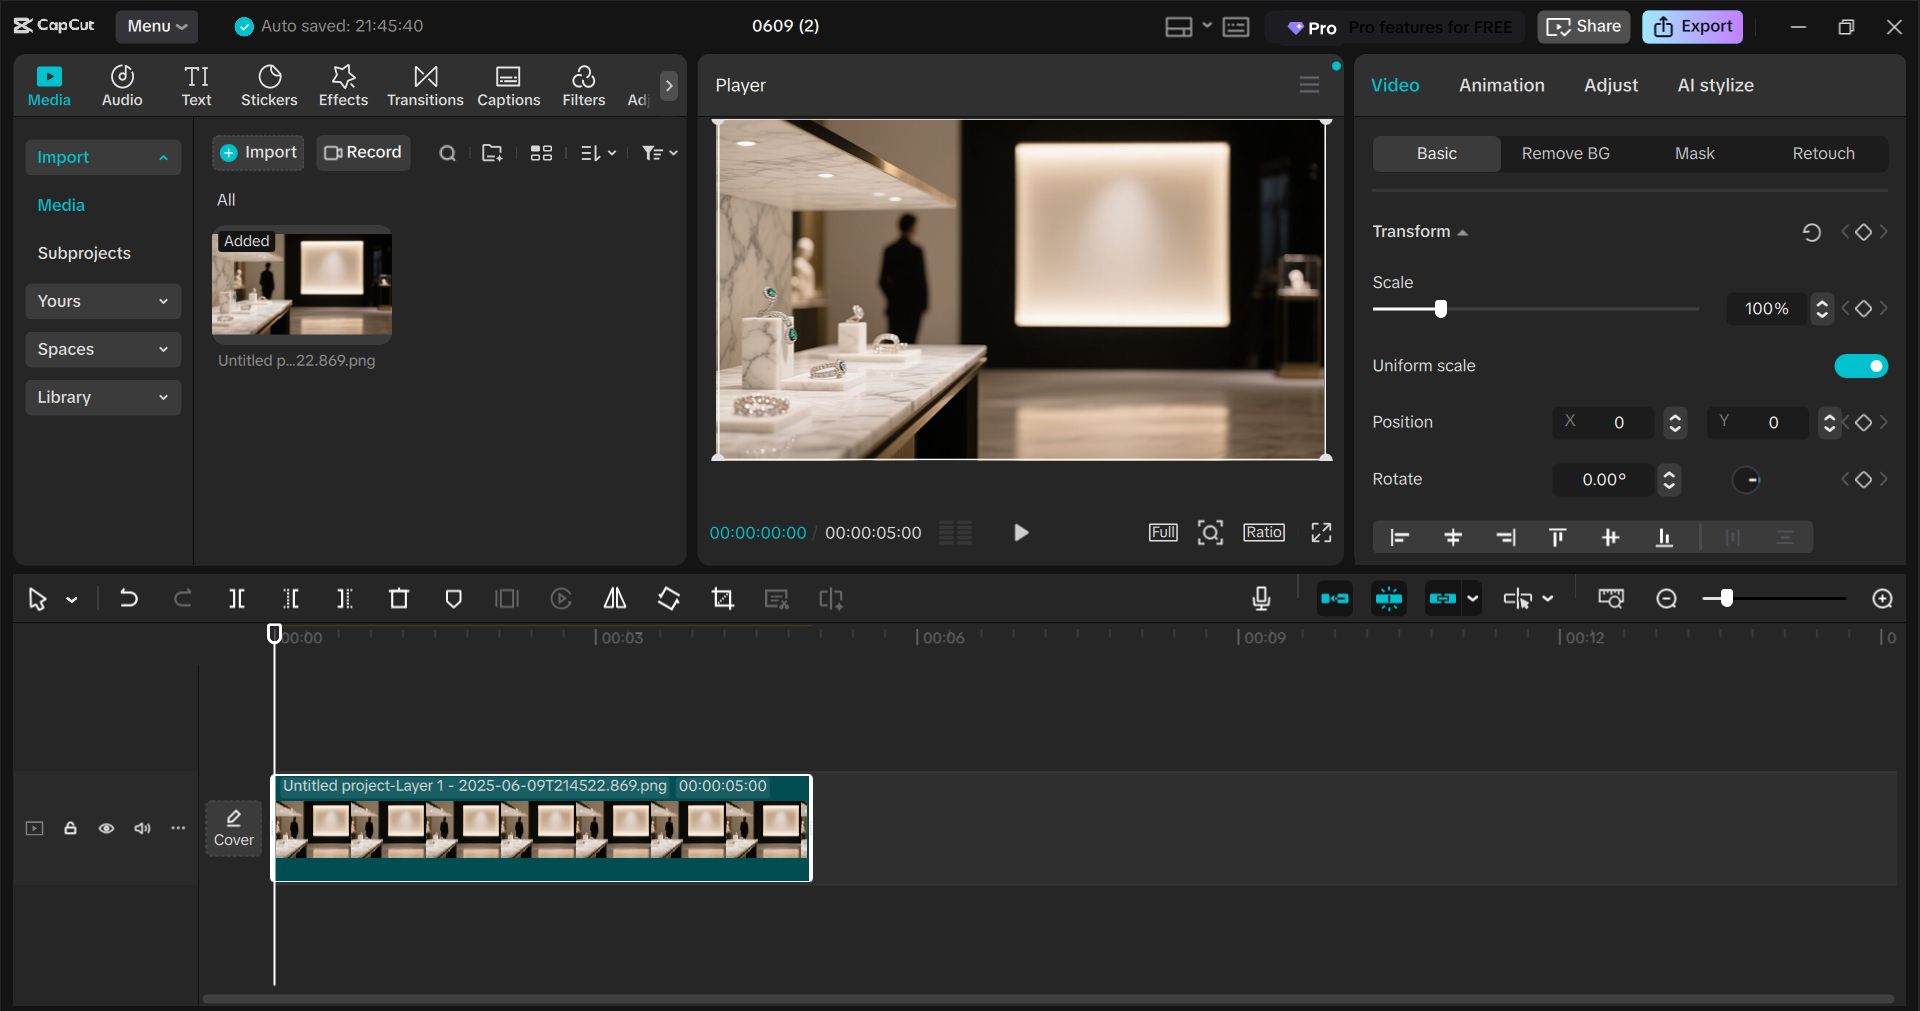This screenshot has width=1920, height=1011.
Task: Click the Split clip icon in timeline toolbar
Action: (x=237, y=599)
